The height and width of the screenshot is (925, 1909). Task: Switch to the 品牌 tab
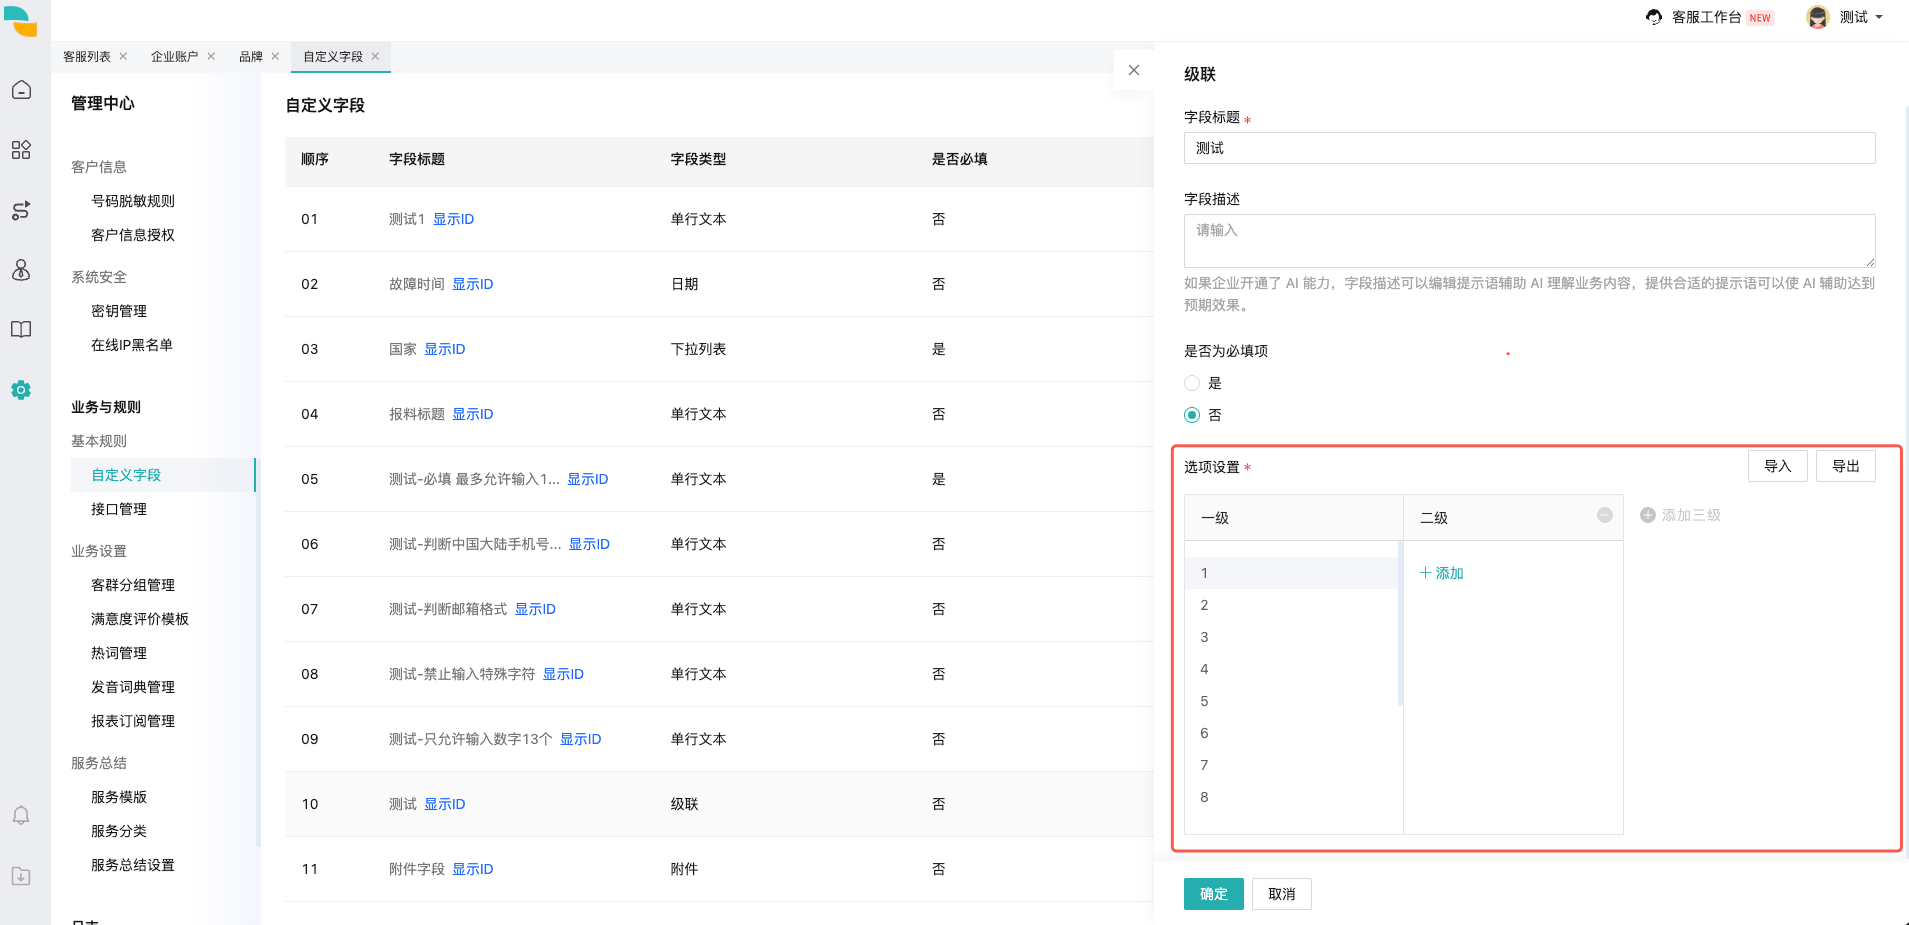point(251,56)
